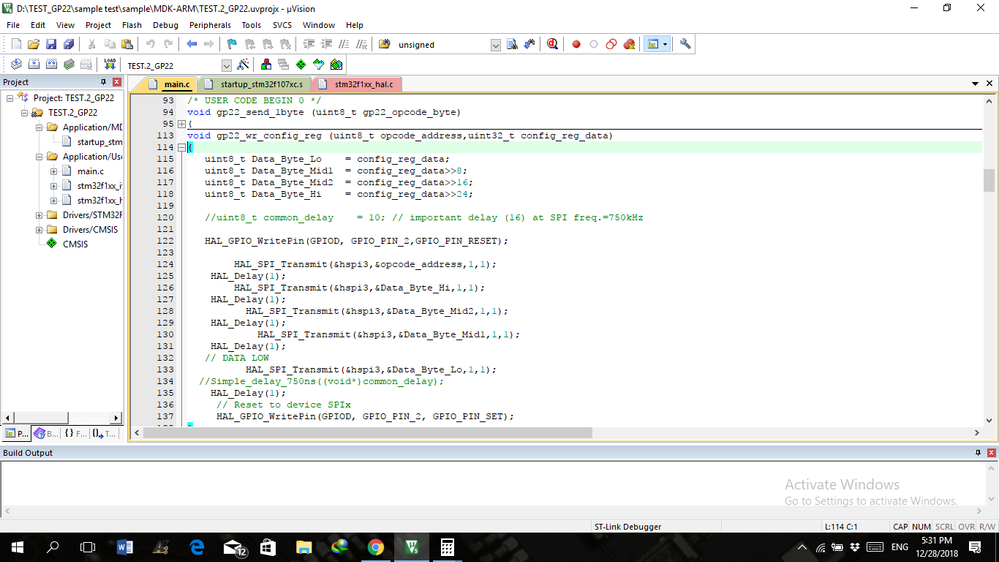Download code to flash with LOAD icon

tap(110, 64)
